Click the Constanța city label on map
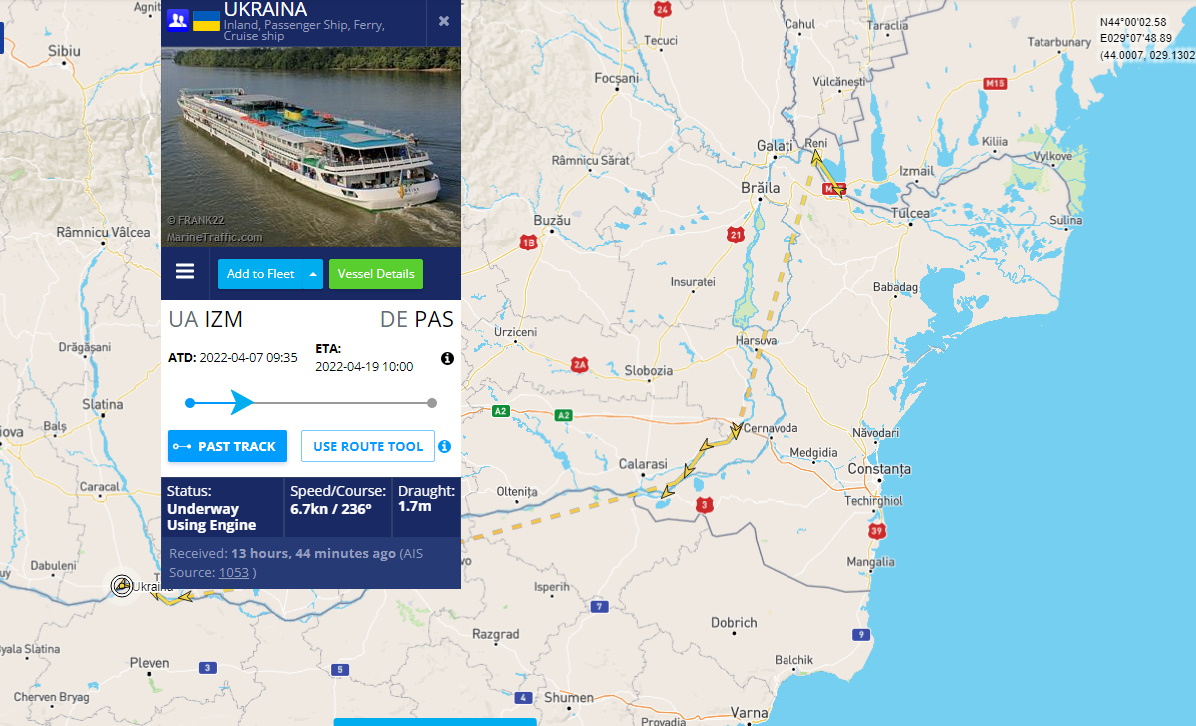 point(879,469)
